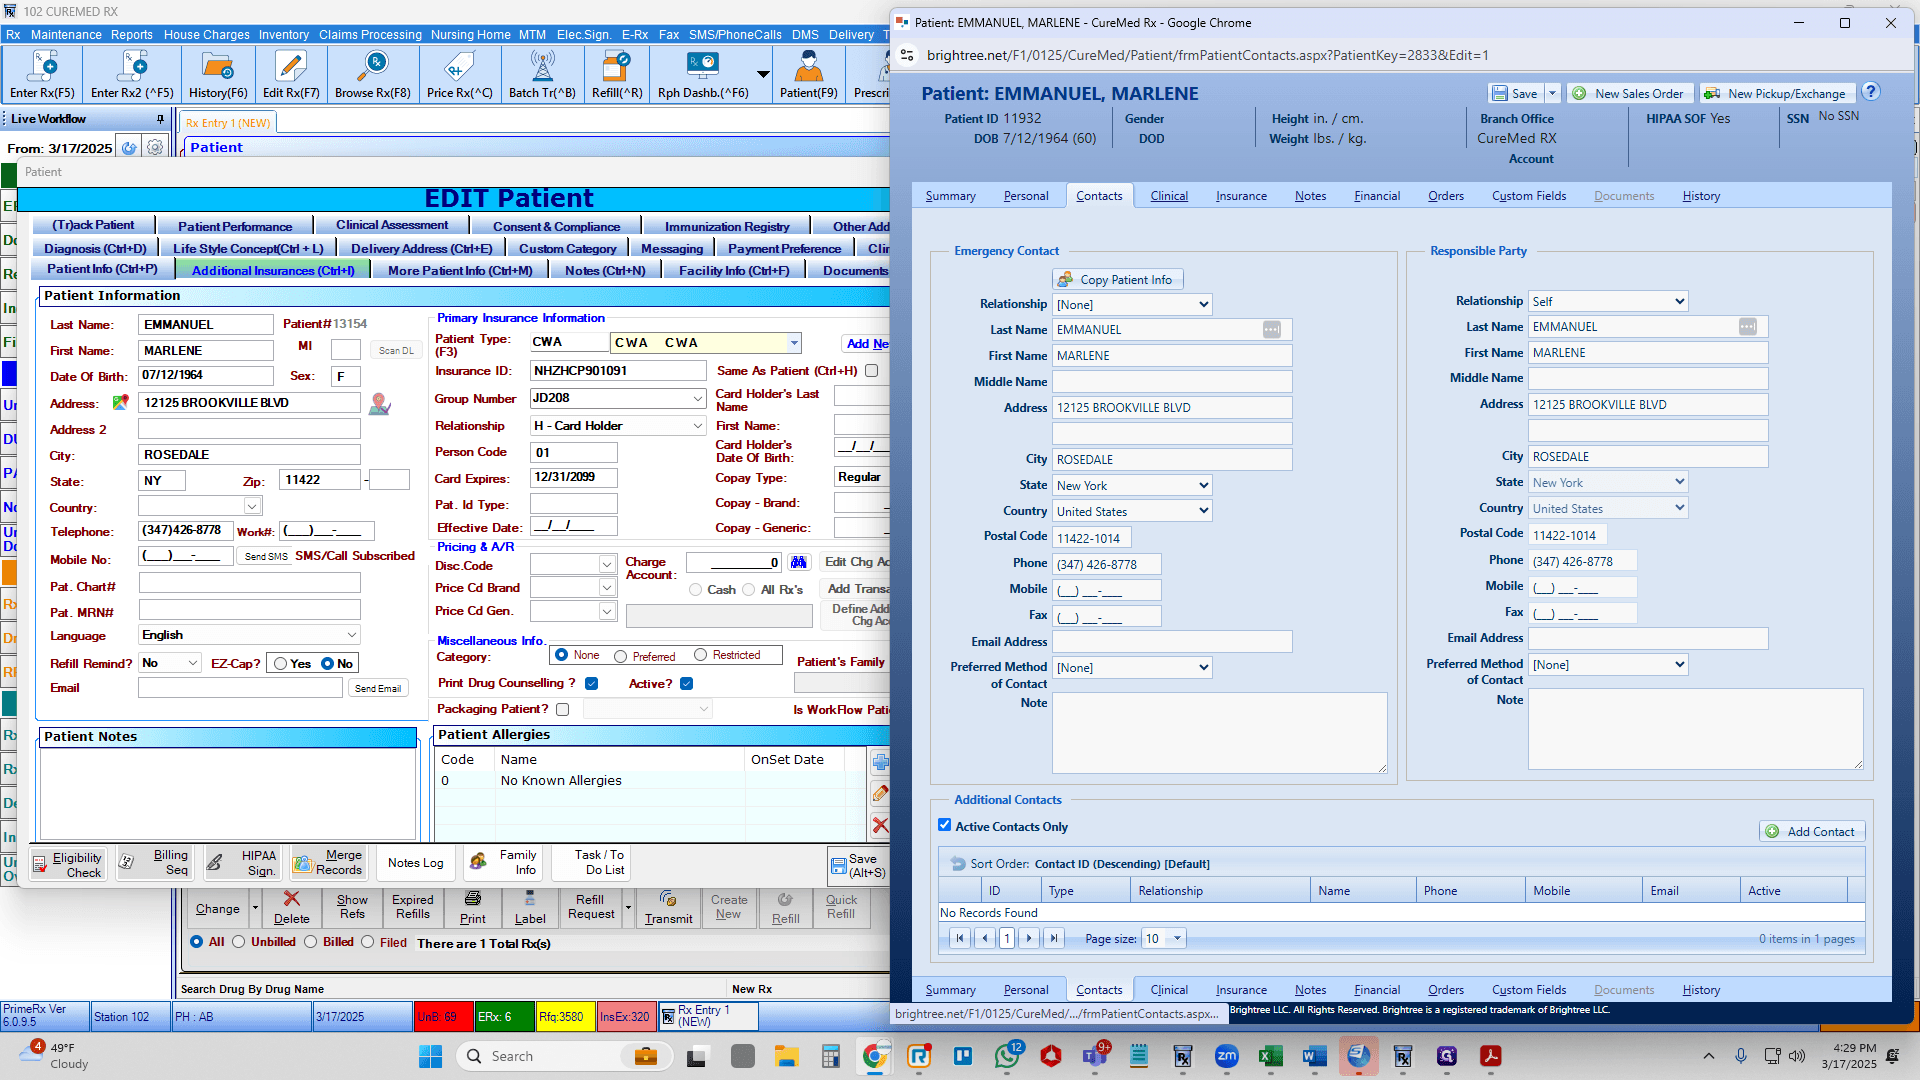Click Responsible Party last name ellipsis icon
The image size is (1920, 1080).
(1747, 326)
